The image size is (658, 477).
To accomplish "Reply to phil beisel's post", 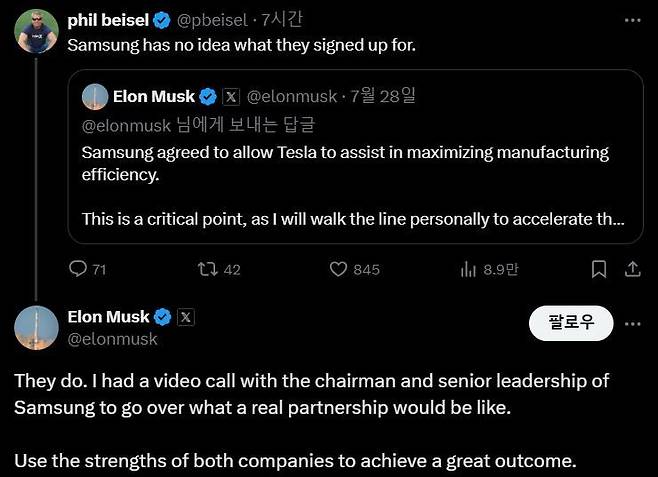I will coord(78,269).
